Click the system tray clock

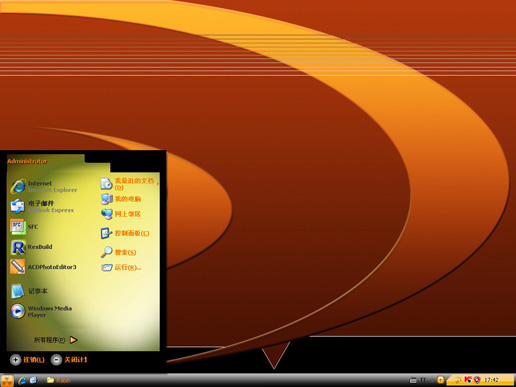pyautogui.click(x=491, y=380)
